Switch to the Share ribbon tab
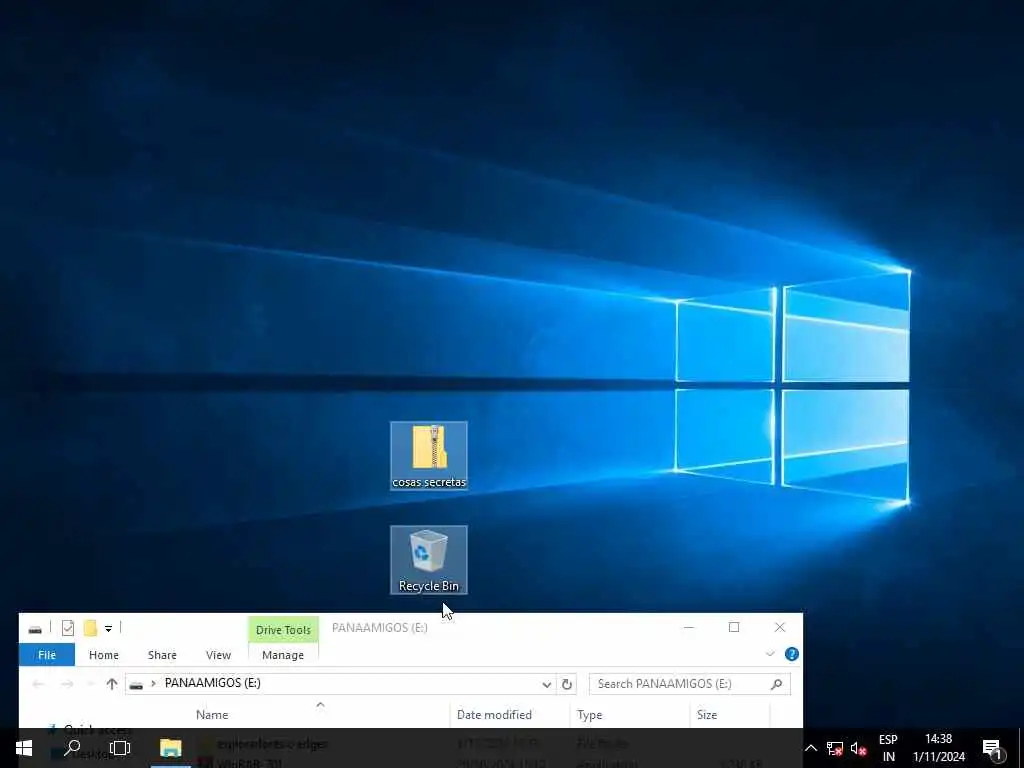Screen dimensions: 1024x768 pyautogui.click(x=162, y=654)
